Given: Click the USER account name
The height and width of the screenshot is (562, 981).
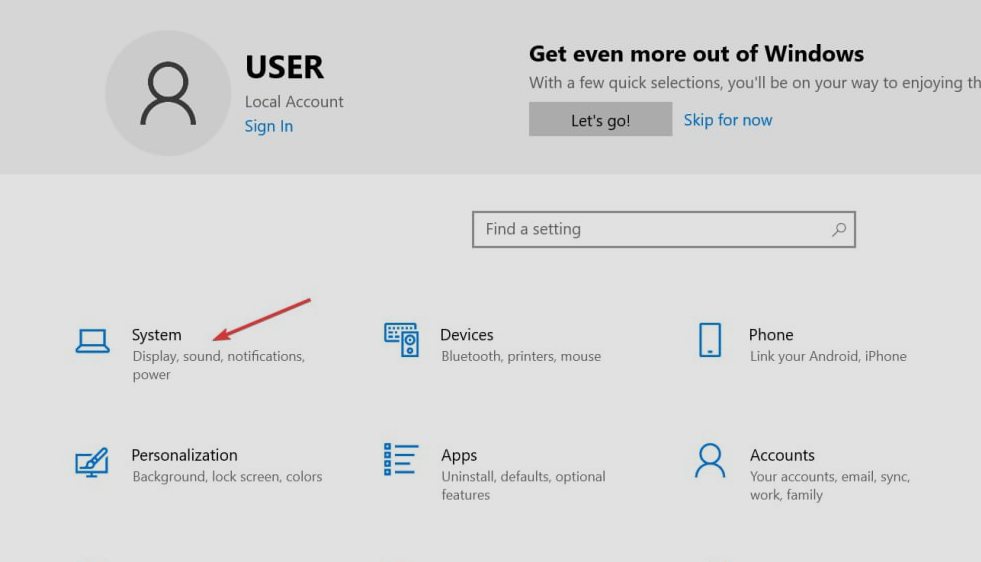Looking at the screenshot, I should pos(285,67).
